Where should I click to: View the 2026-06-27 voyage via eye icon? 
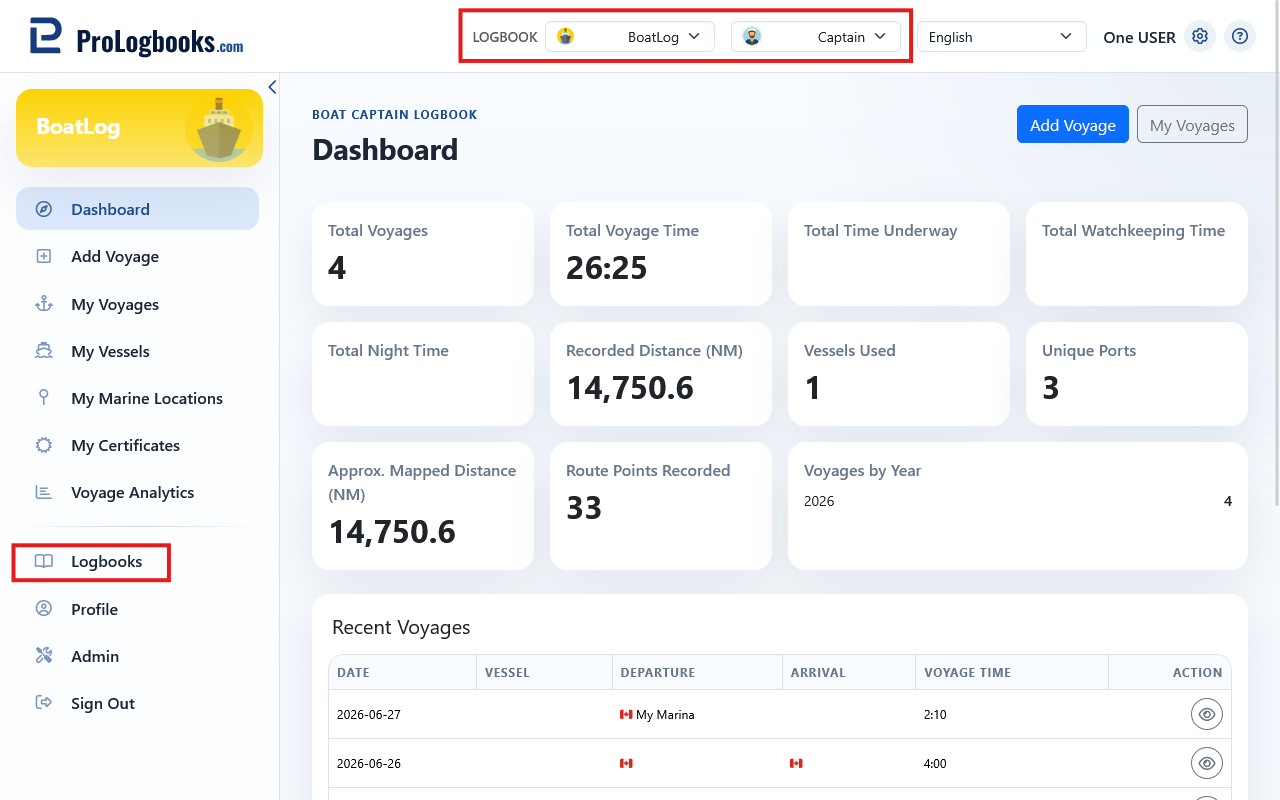click(x=1207, y=715)
